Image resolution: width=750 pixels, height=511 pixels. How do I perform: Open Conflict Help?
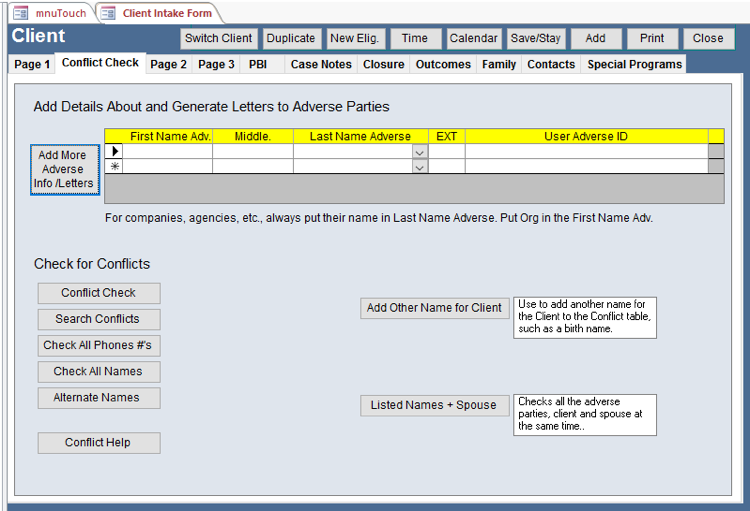coord(98,442)
